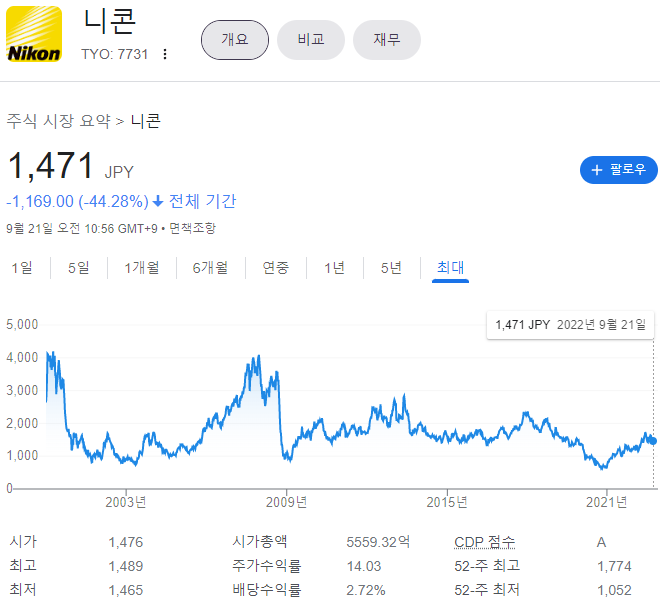Switch chart range to 1년
Viewport: 660px width, 600px height.
335,268
